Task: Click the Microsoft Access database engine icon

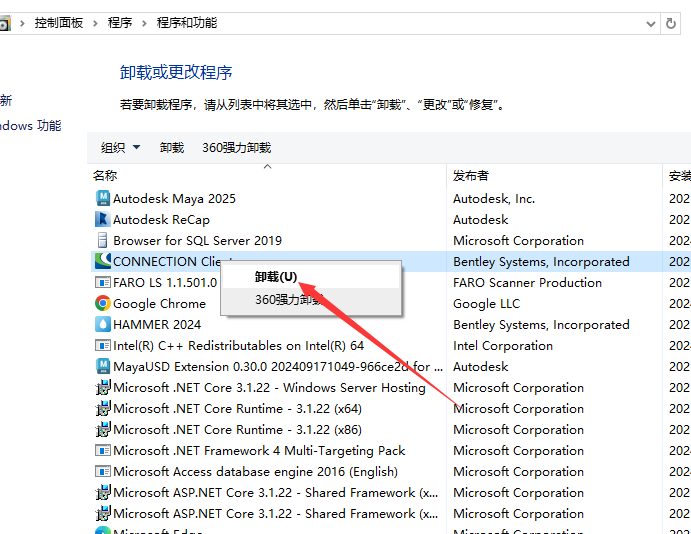Action: click(x=103, y=471)
